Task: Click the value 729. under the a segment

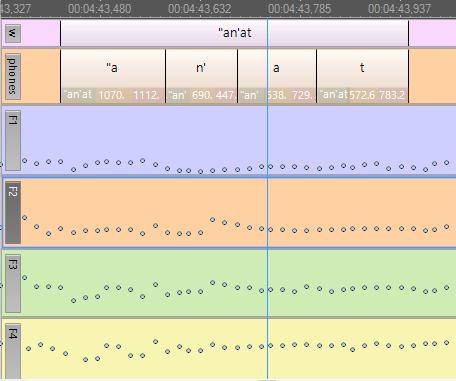Action: coord(302,95)
